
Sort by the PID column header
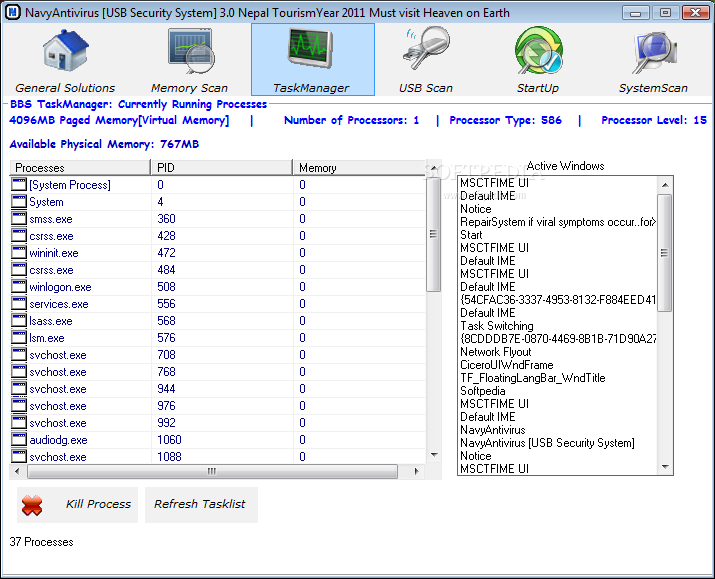(222, 167)
